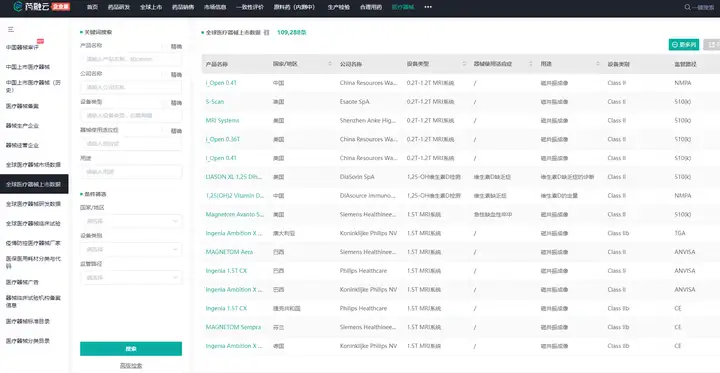Screen dimensions: 720x373
Task: Open the 设备类别 filter dropdown
Action: [x=131, y=249]
